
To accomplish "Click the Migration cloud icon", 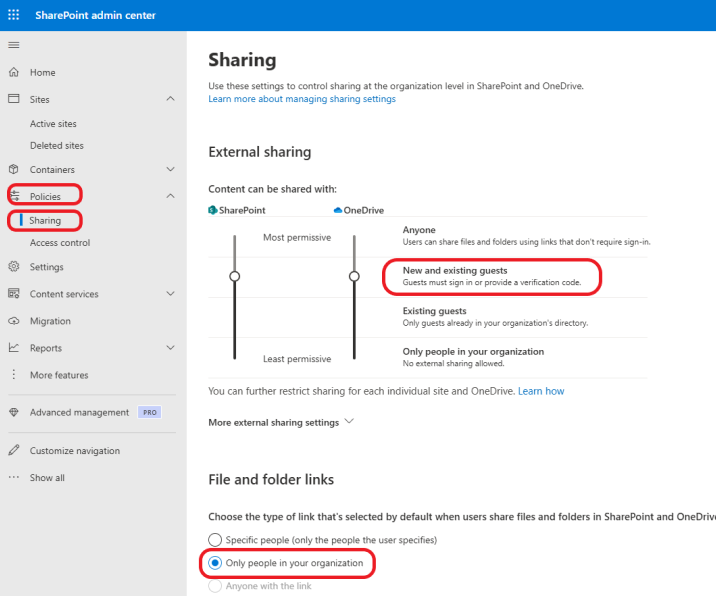I will 14,321.
